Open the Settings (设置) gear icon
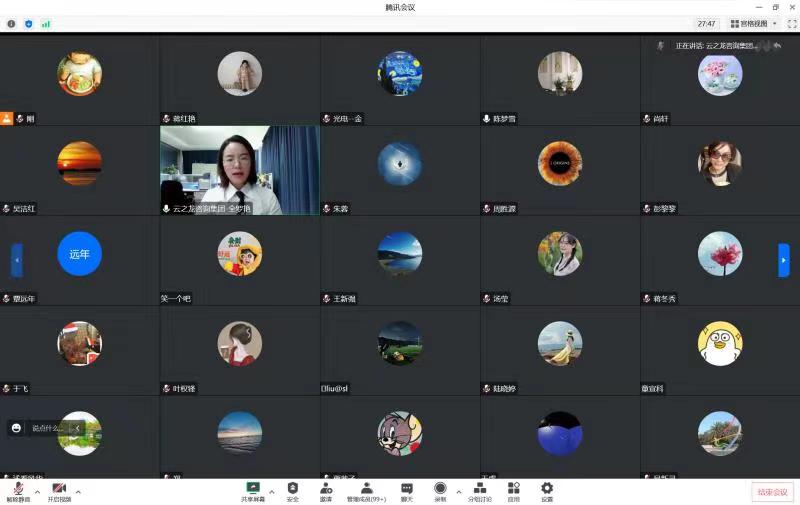Image resolution: width=800 pixels, height=505 pixels. coord(547,490)
